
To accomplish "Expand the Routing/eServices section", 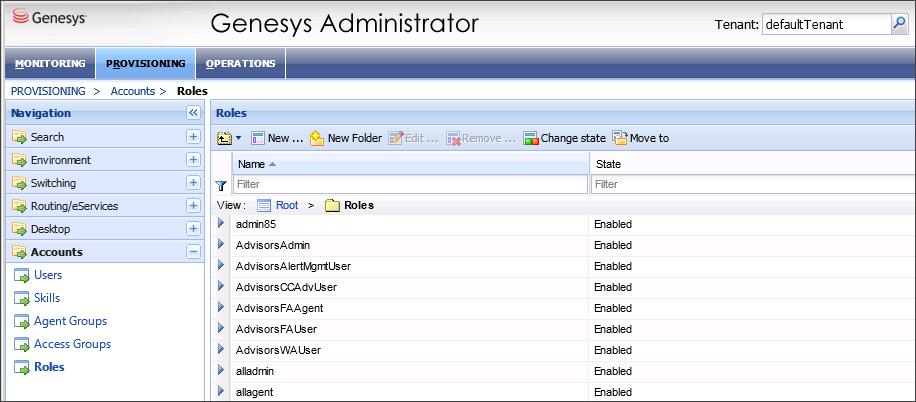I will tap(193, 206).
